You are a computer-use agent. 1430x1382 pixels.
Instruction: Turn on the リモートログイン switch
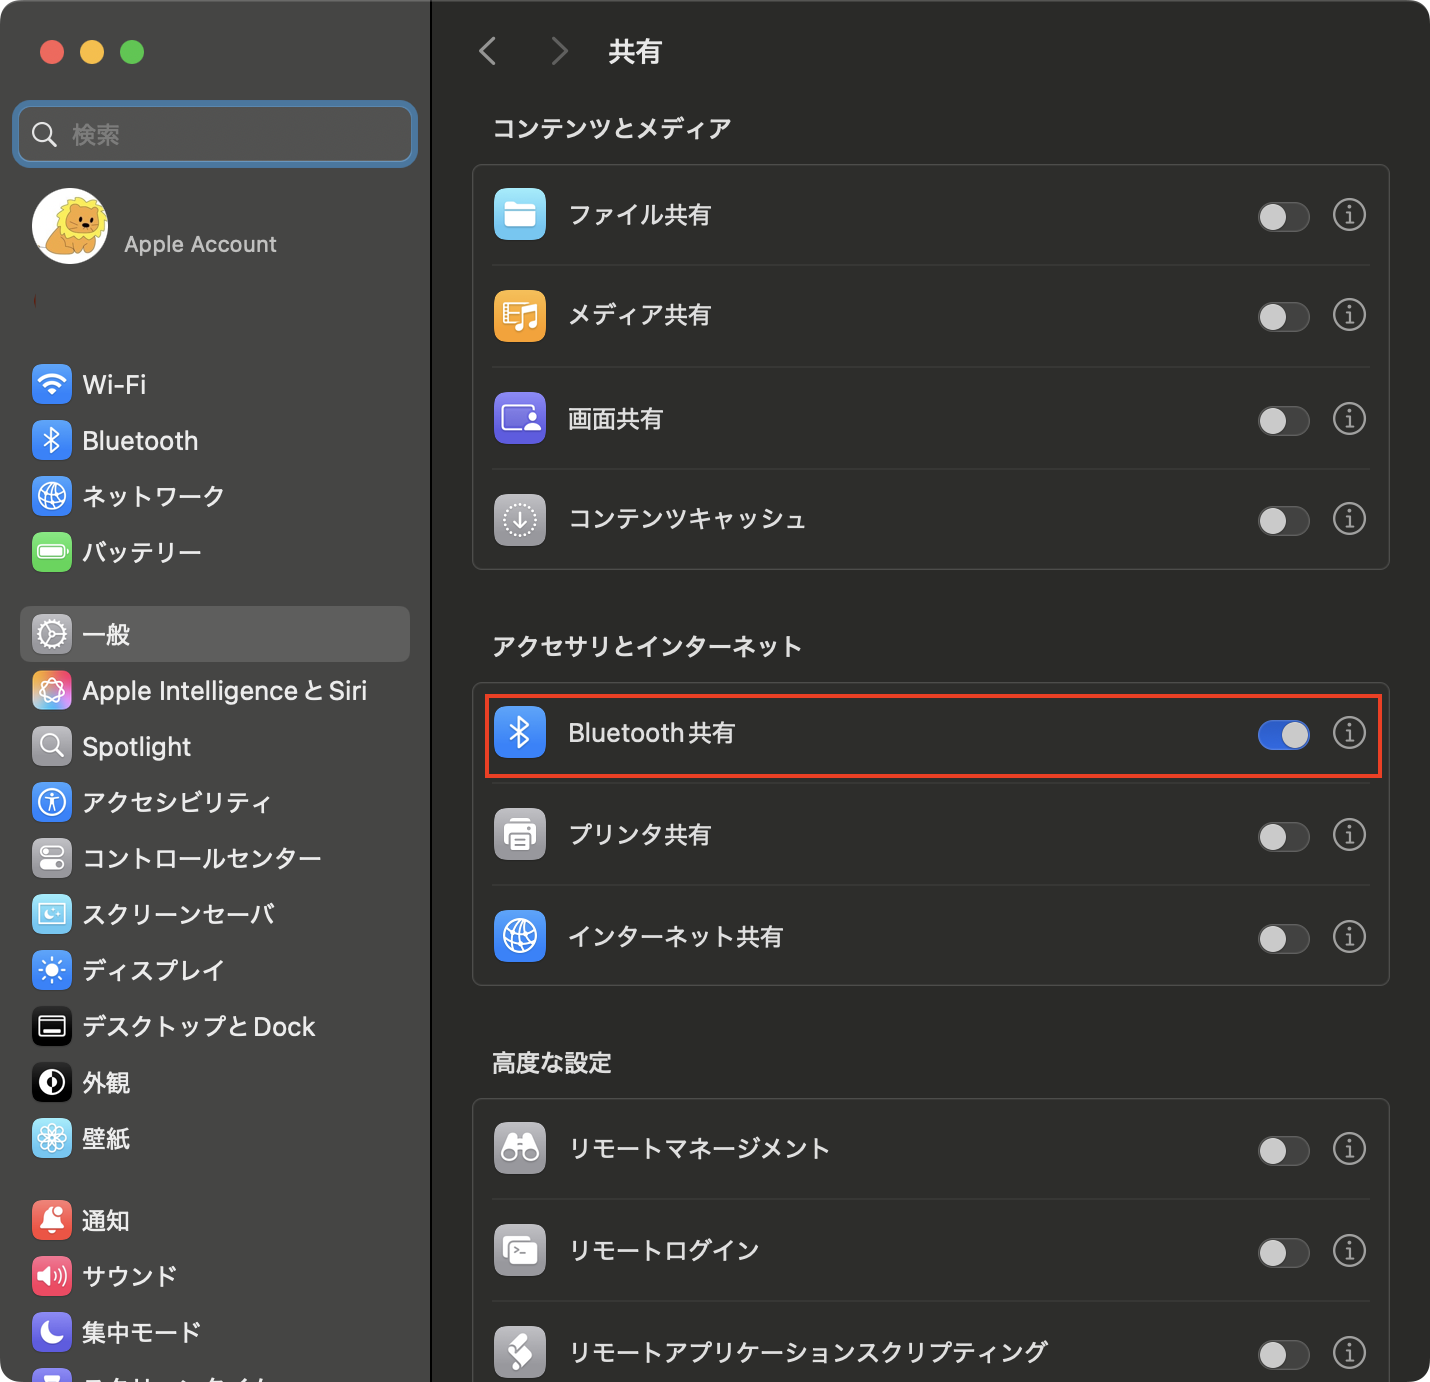1283,1252
